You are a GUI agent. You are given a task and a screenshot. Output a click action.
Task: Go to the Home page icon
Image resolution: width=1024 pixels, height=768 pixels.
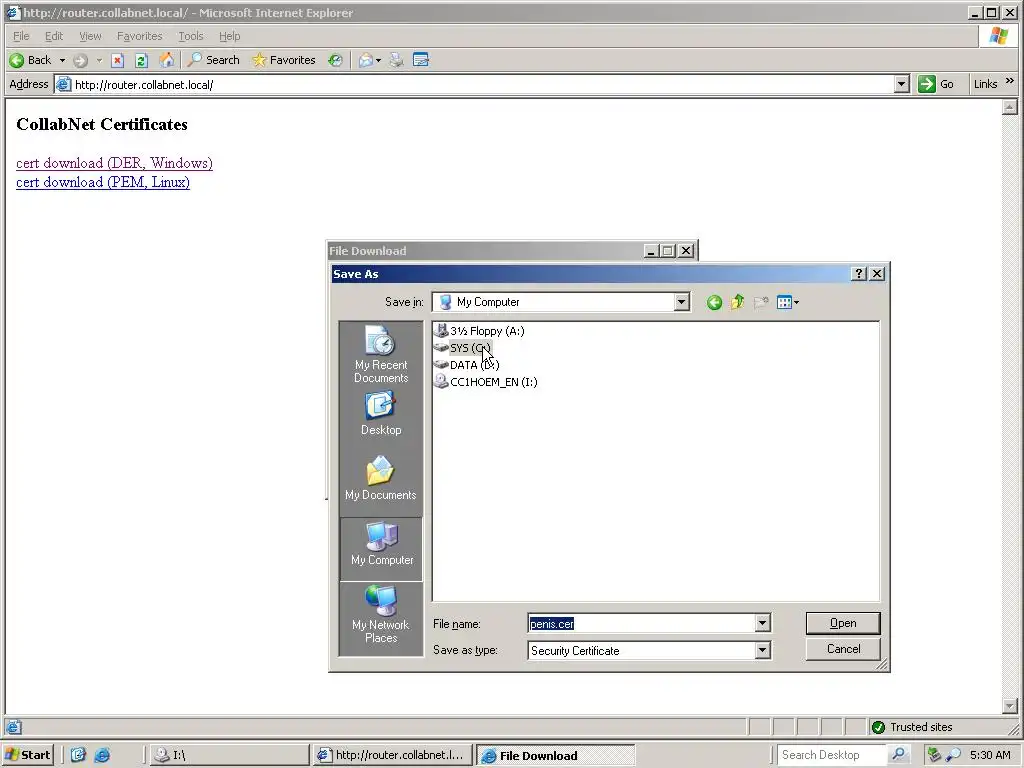point(167,60)
